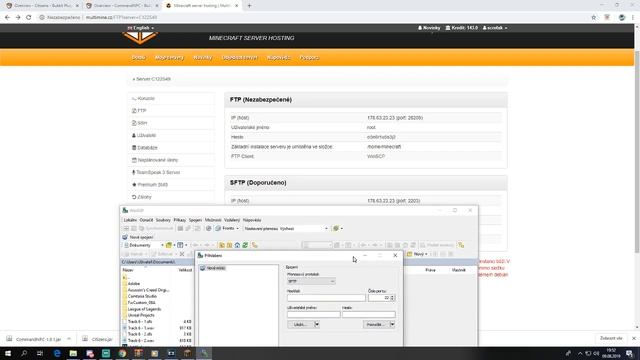
Task: Open the English language dropdown
Action: [x=141, y=28]
